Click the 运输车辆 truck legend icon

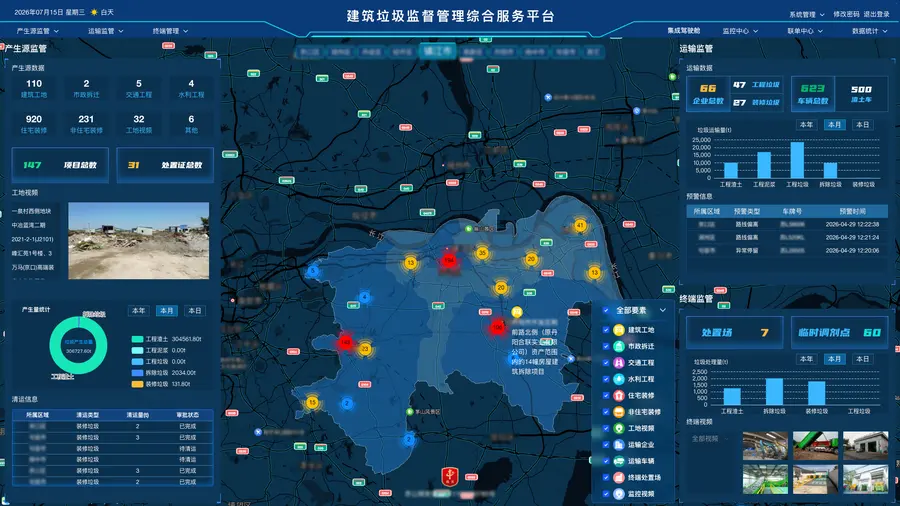pos(619,461)
